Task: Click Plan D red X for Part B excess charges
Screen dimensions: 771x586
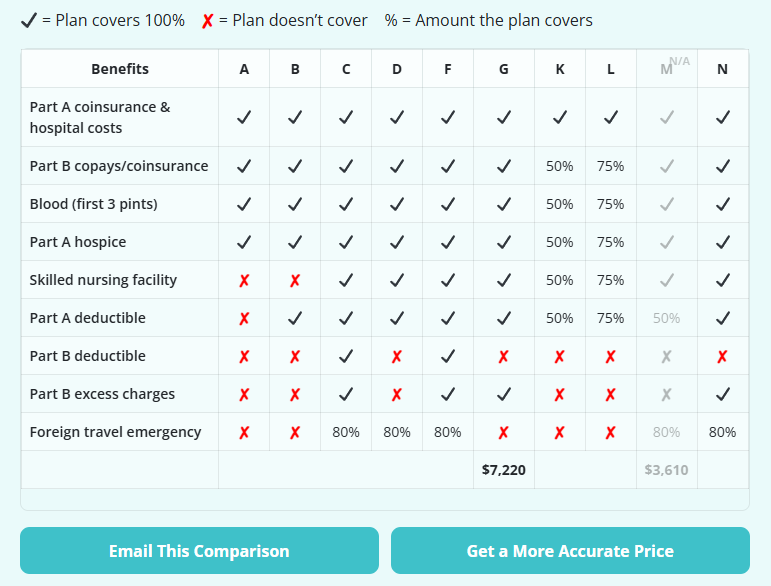Action: tap(397, 394)
